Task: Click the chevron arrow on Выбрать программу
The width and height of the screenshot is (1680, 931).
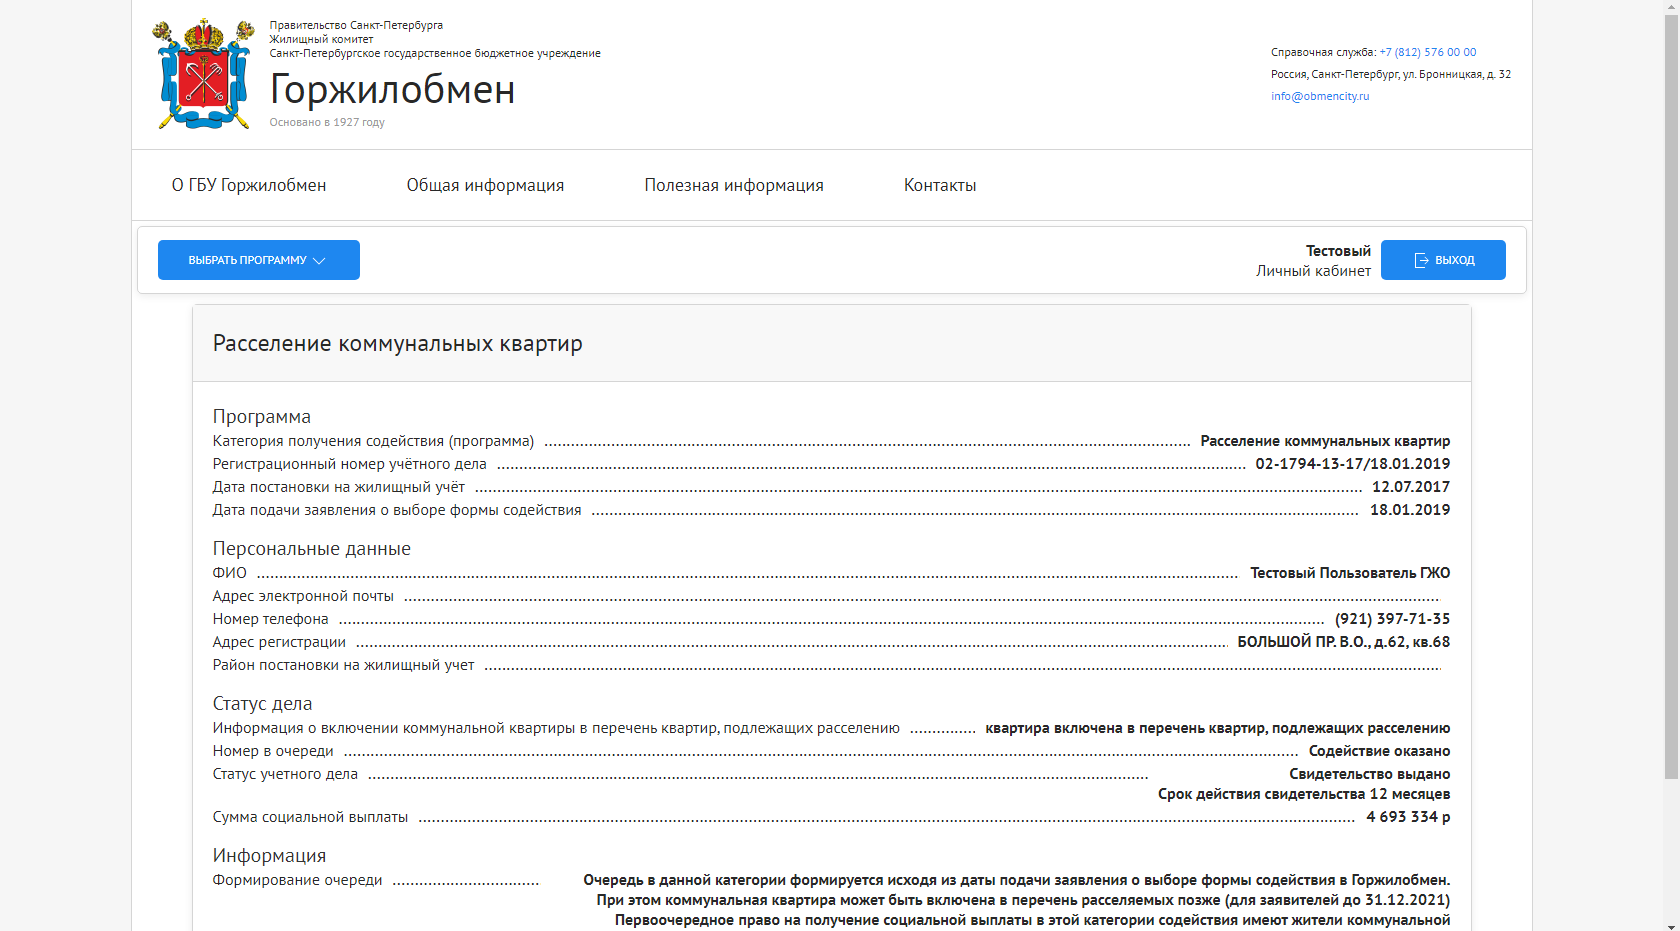Action: (320, 261)
